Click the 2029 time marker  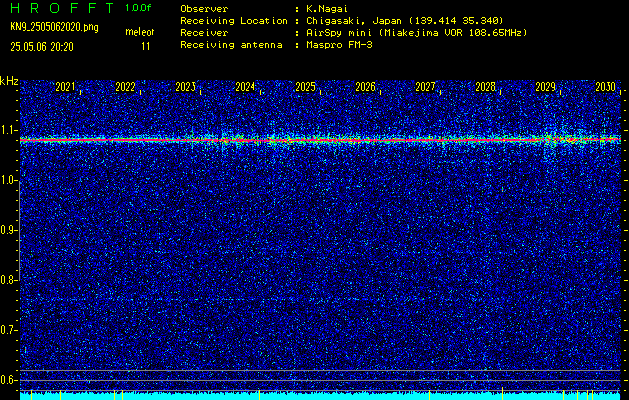click(x=546, y=87)
